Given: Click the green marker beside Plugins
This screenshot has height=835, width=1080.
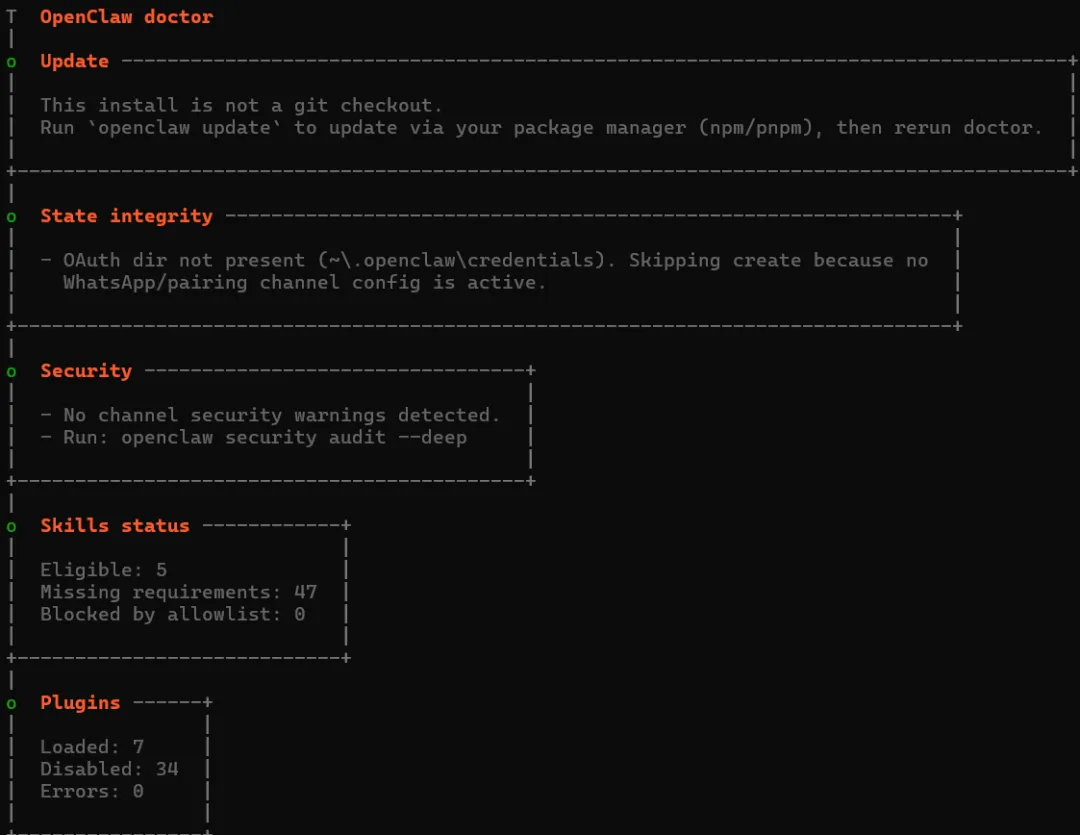Looking at the screenshot, I should point(11,704).
